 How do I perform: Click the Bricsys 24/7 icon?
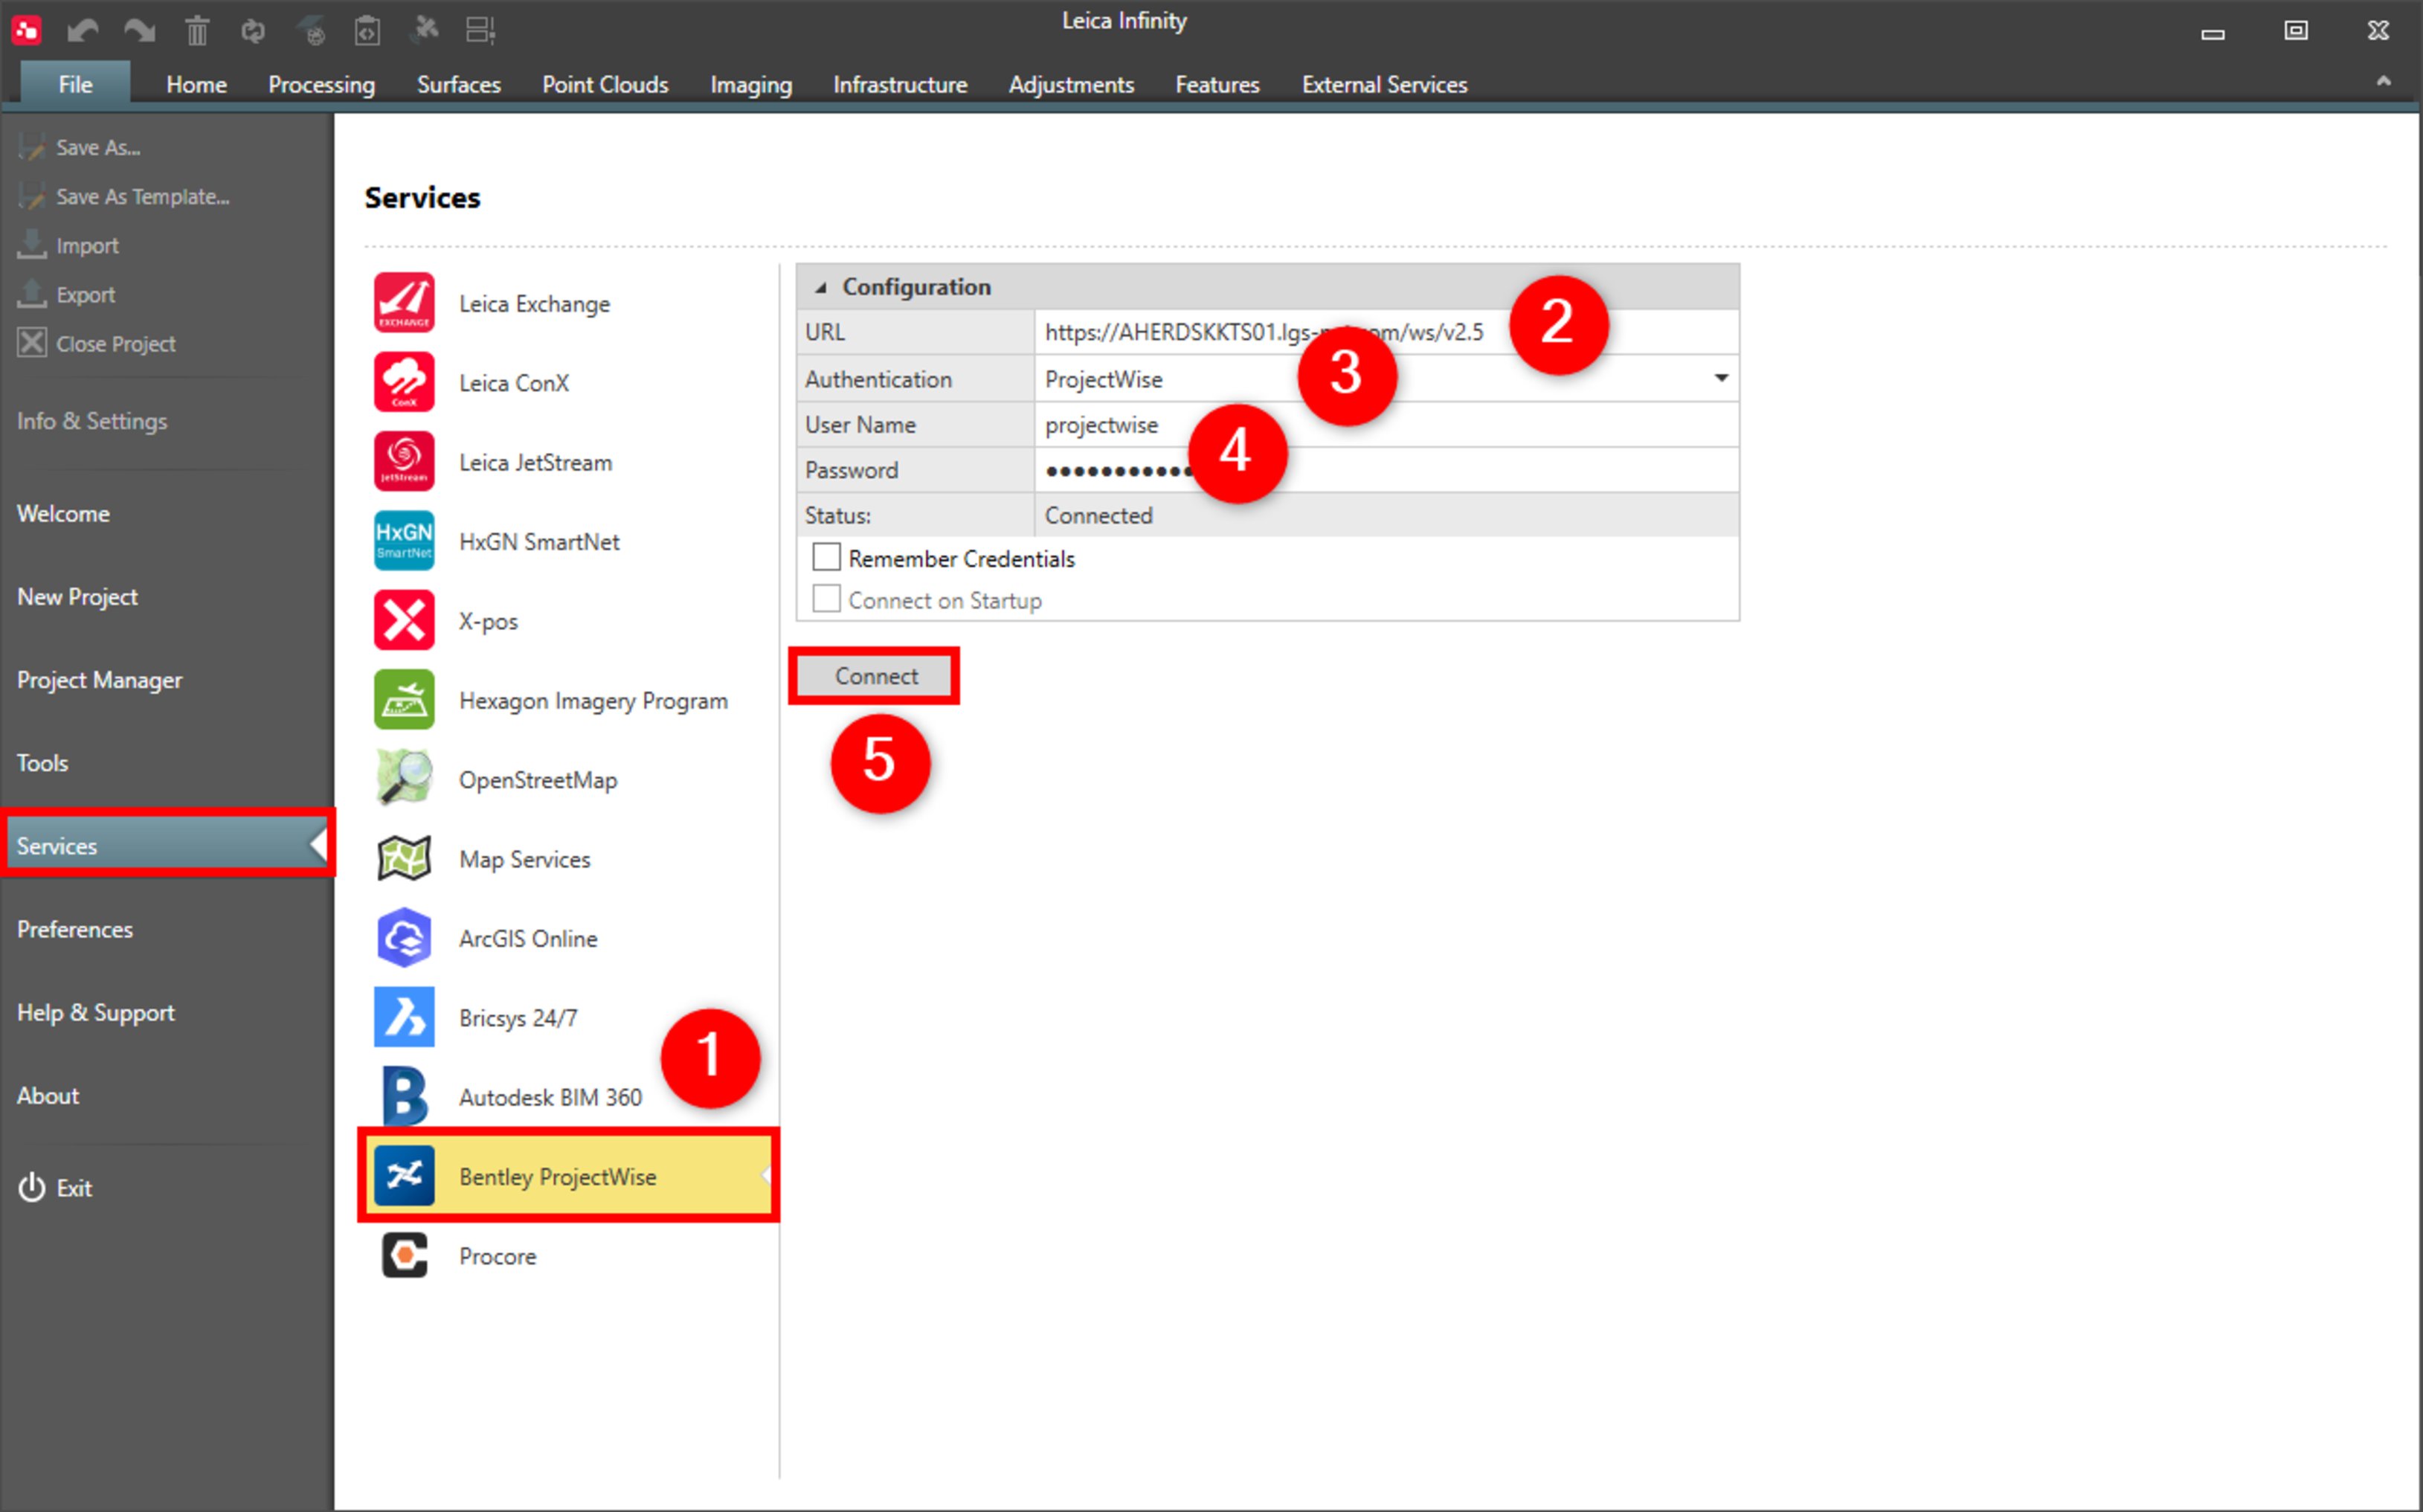click(x=404, y=1016)
